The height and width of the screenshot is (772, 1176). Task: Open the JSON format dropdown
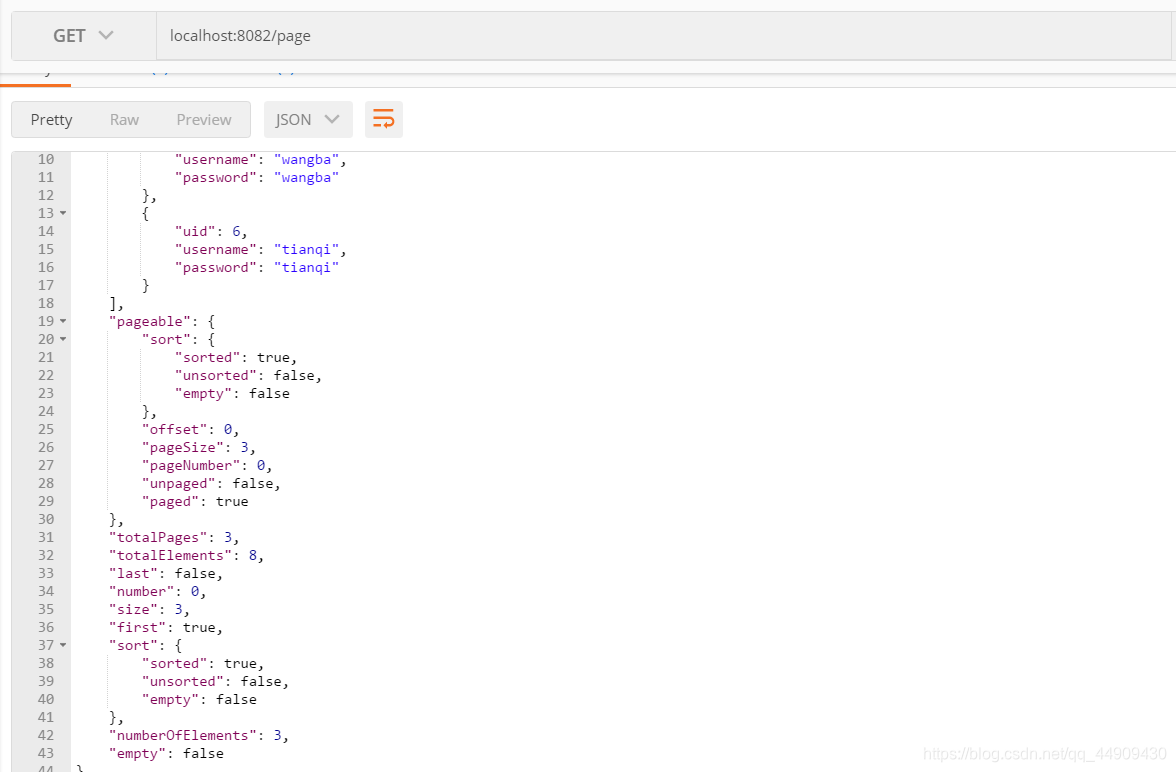(x=308, y=120)
